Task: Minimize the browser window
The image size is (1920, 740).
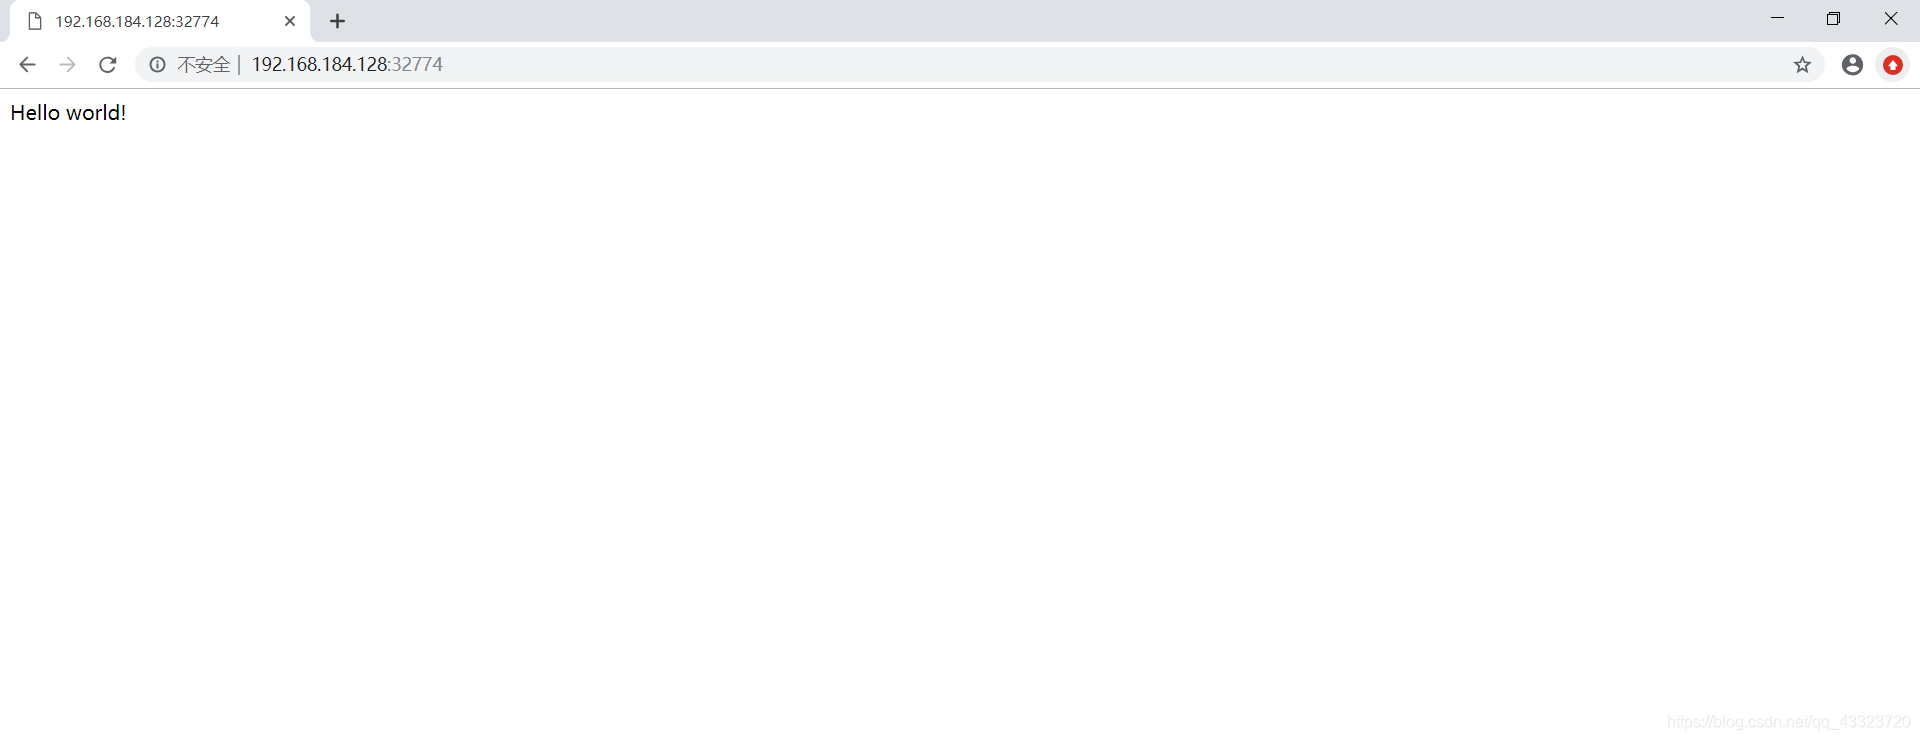Action: [x=1777, y=18]
